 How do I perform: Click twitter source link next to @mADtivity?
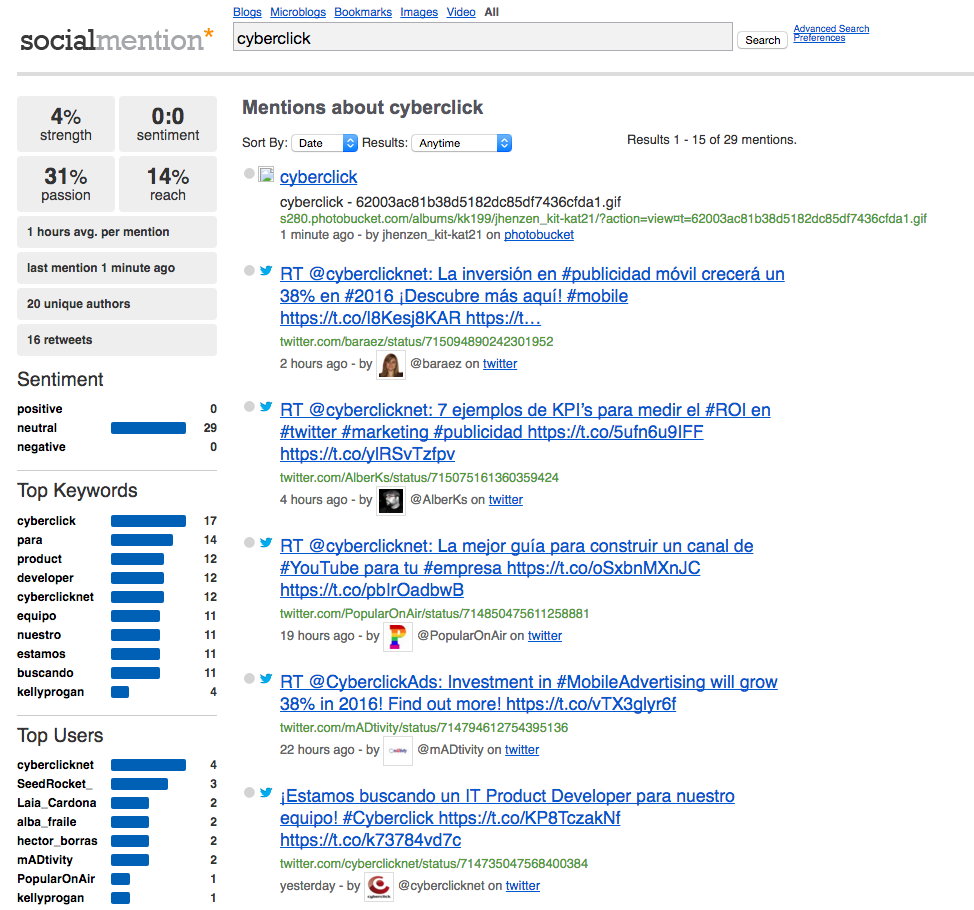click(522, 750)
